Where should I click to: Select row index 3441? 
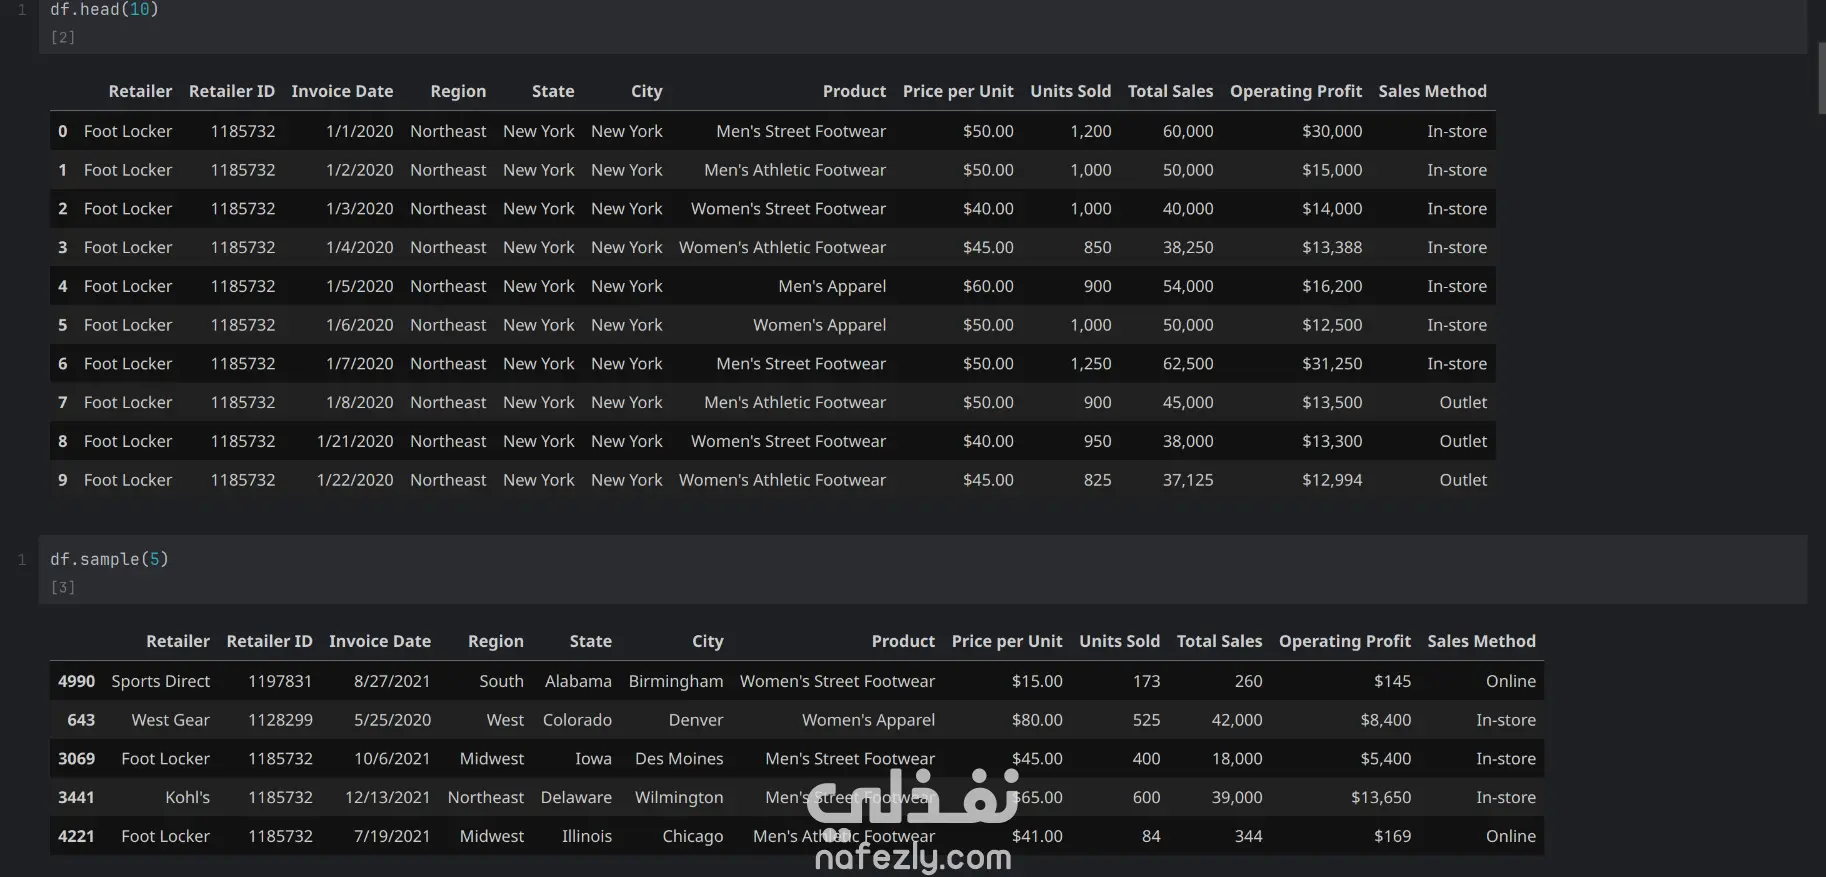[76, 797]
